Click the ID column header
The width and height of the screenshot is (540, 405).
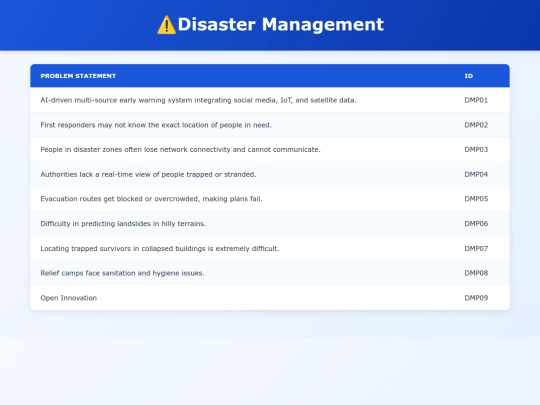(x=469, y=76)
